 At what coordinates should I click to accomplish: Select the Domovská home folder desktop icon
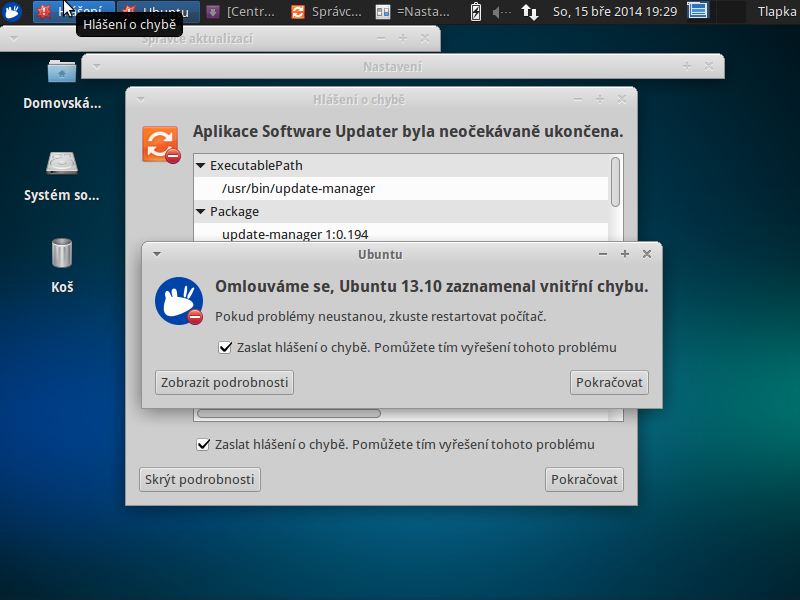pos(62,85)
